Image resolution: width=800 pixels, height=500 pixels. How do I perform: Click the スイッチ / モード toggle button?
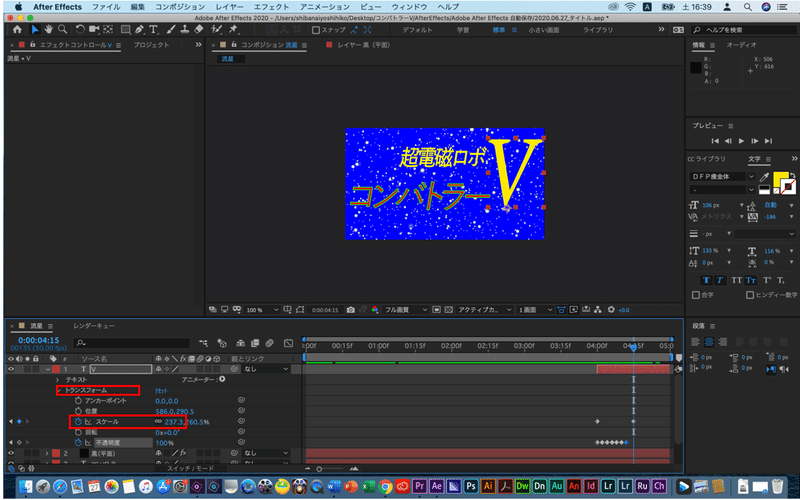click(x=191, y=468)
